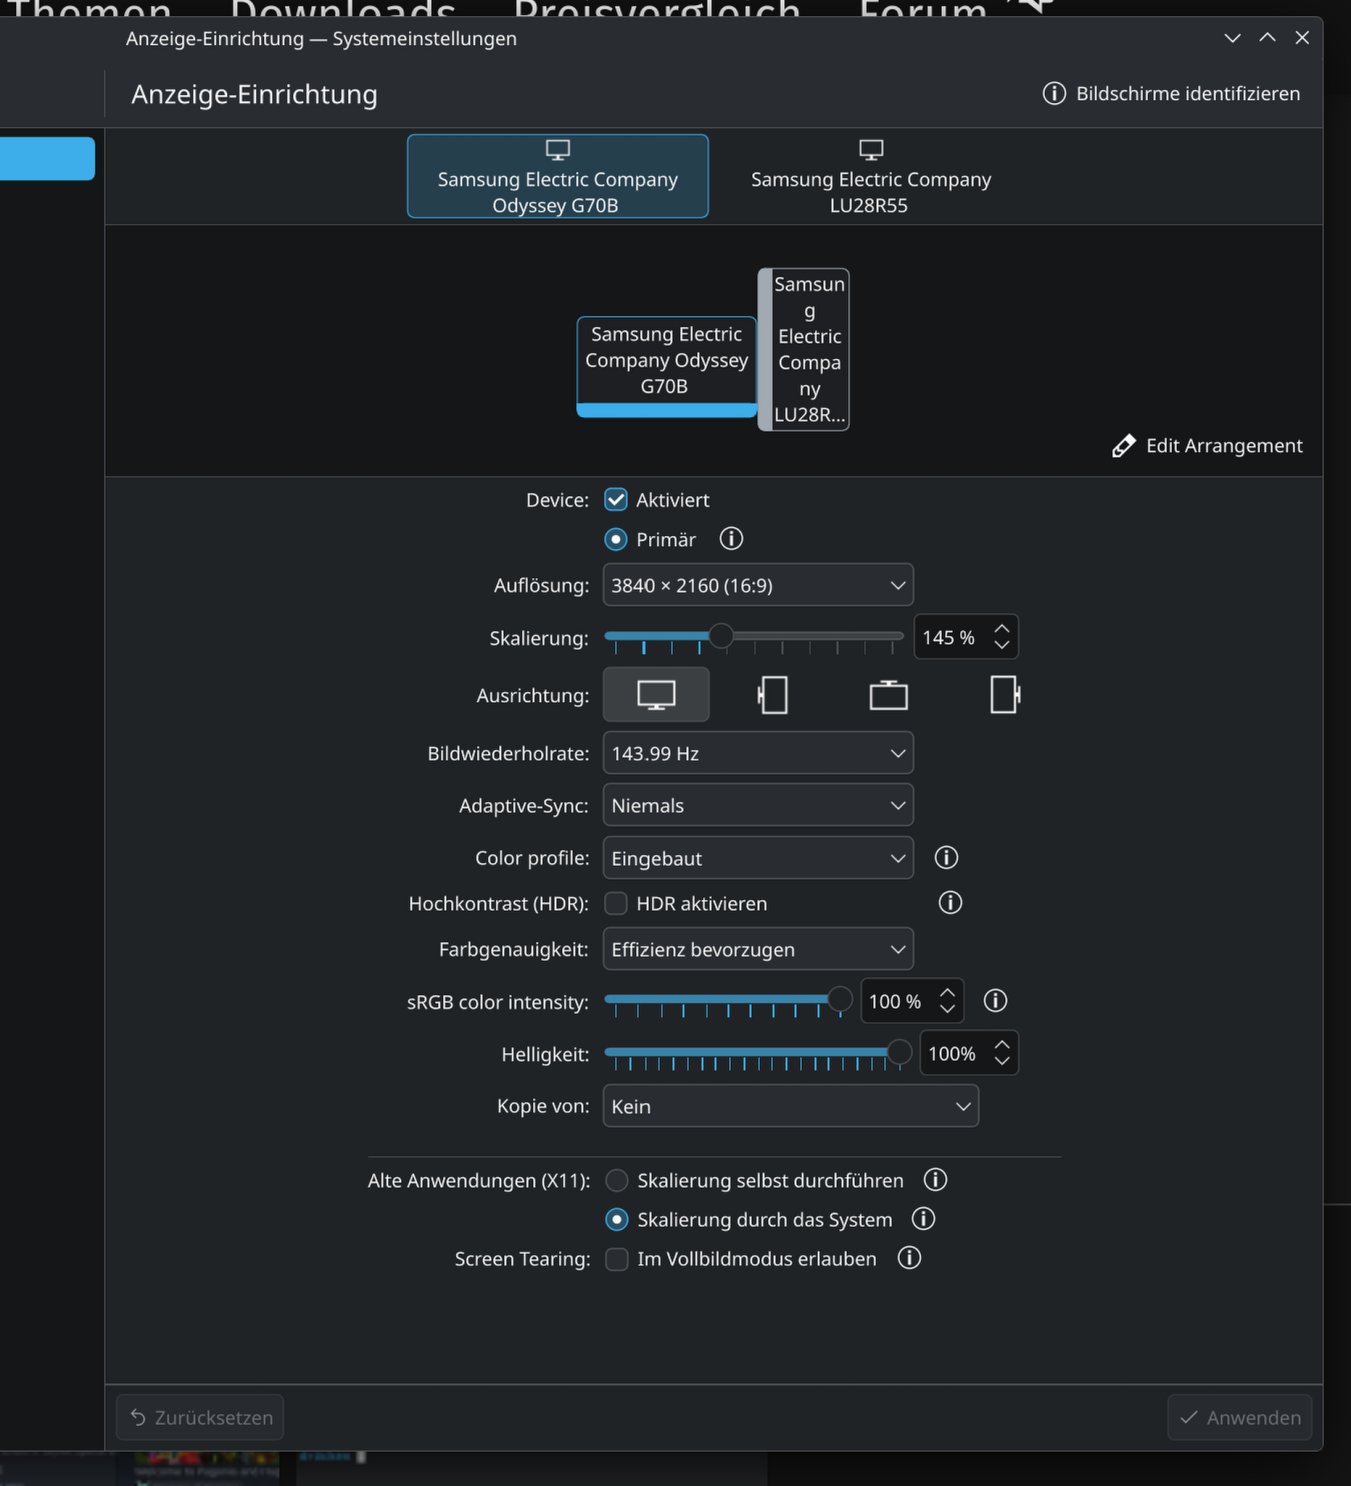
Task: Increase Skalierung value with up arrow
Action: [1002, 629]
